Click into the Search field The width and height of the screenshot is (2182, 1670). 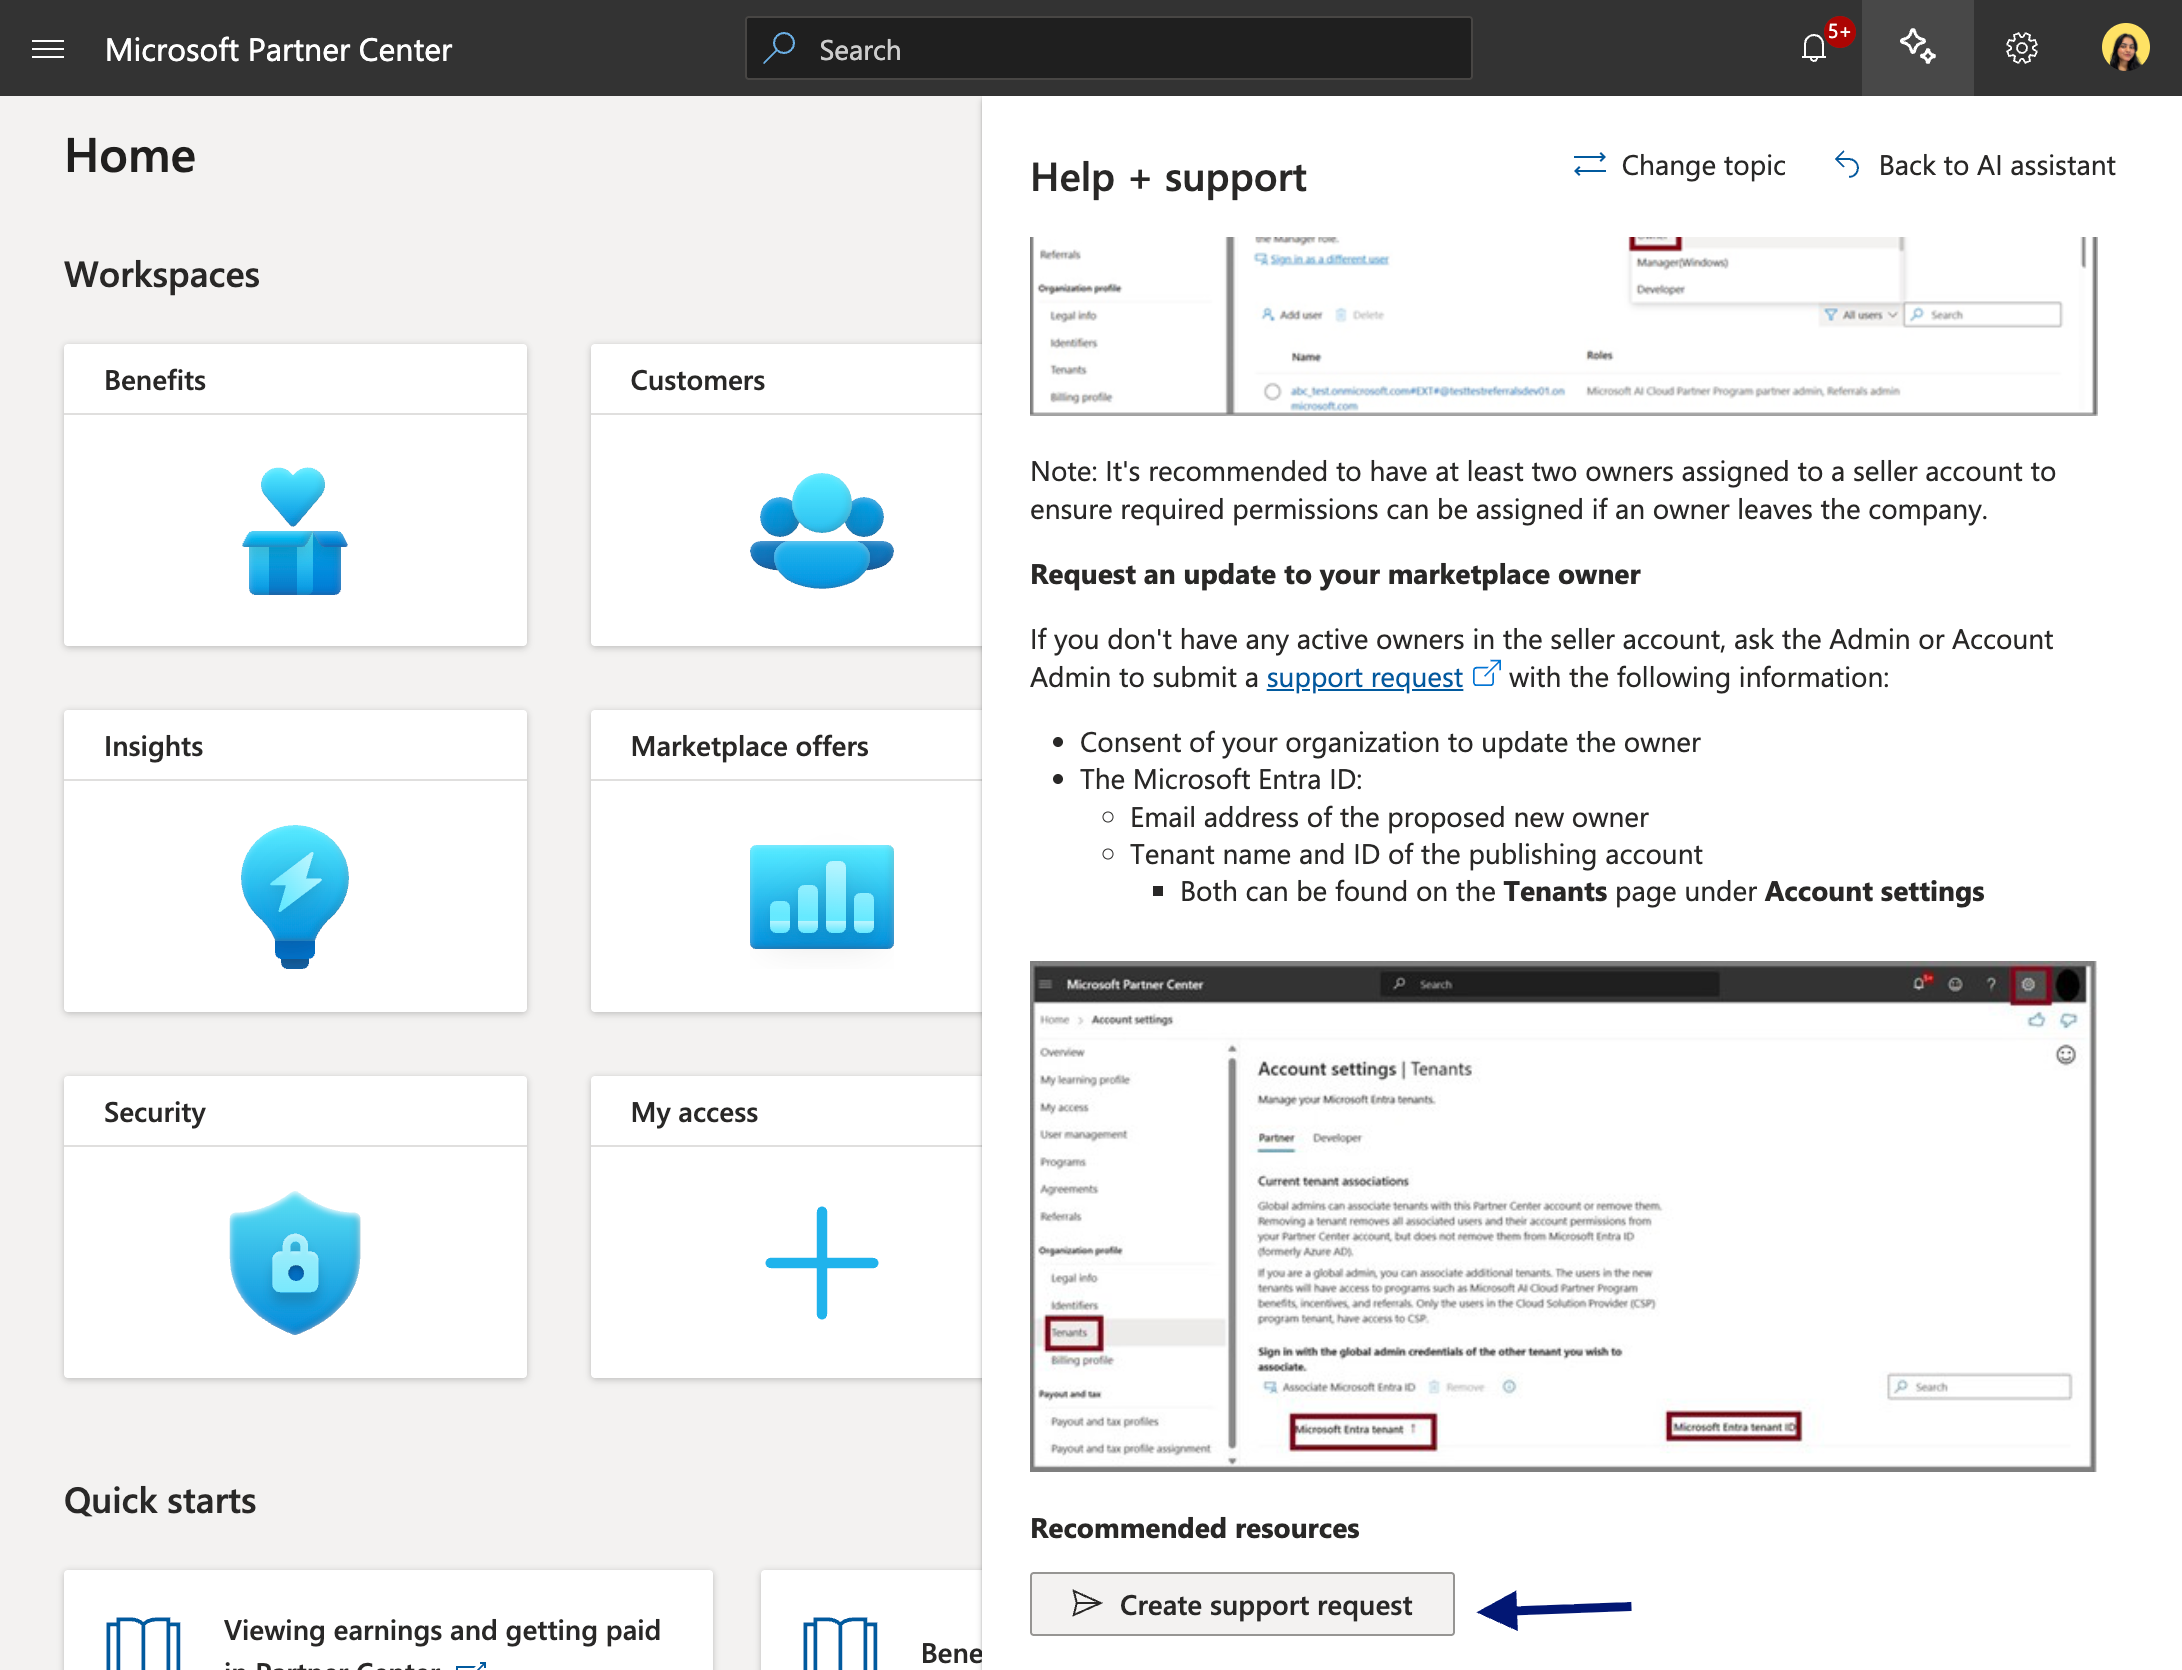click(x=1109, y=48)
